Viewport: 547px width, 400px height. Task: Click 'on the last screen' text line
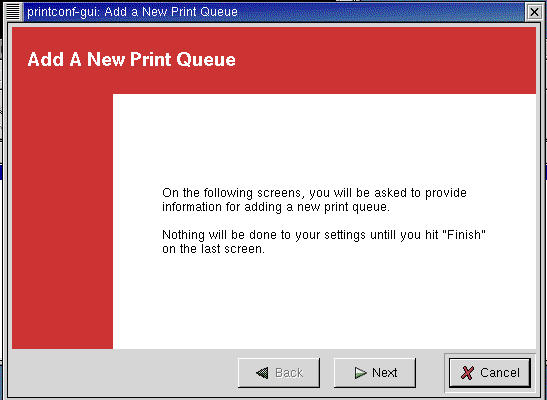(x=213, y=249)
